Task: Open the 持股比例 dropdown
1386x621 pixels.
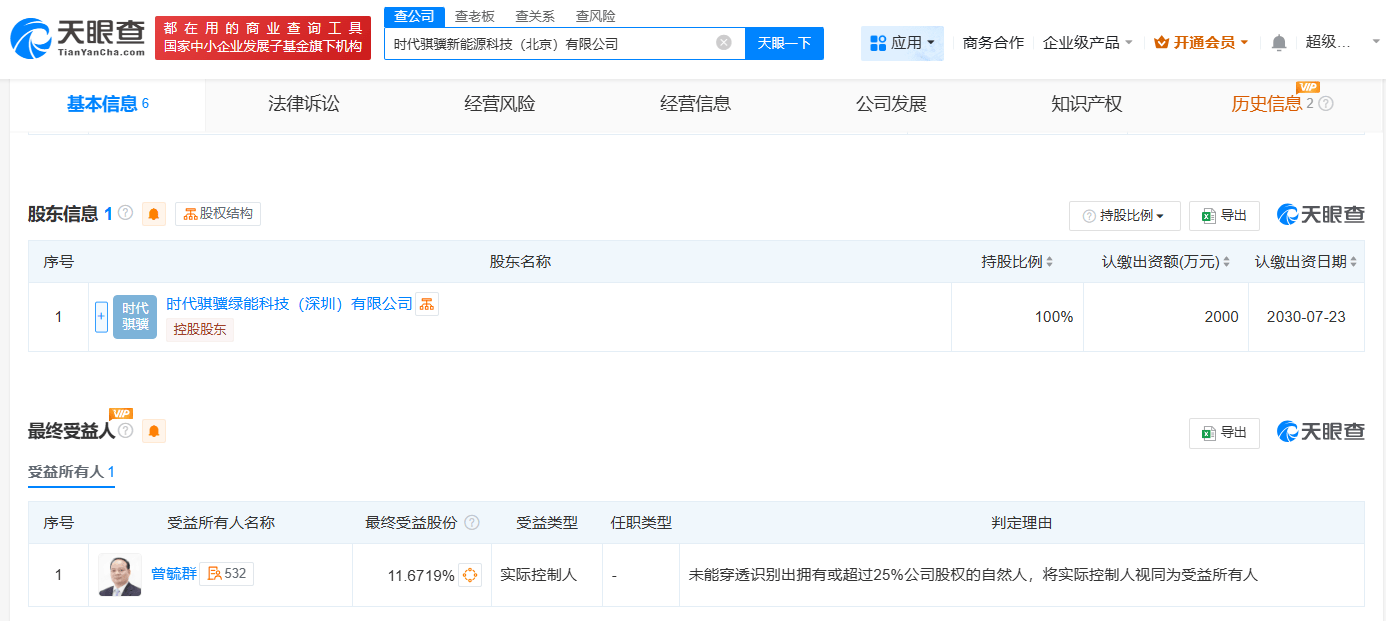Action: [x=1128, y=215]
